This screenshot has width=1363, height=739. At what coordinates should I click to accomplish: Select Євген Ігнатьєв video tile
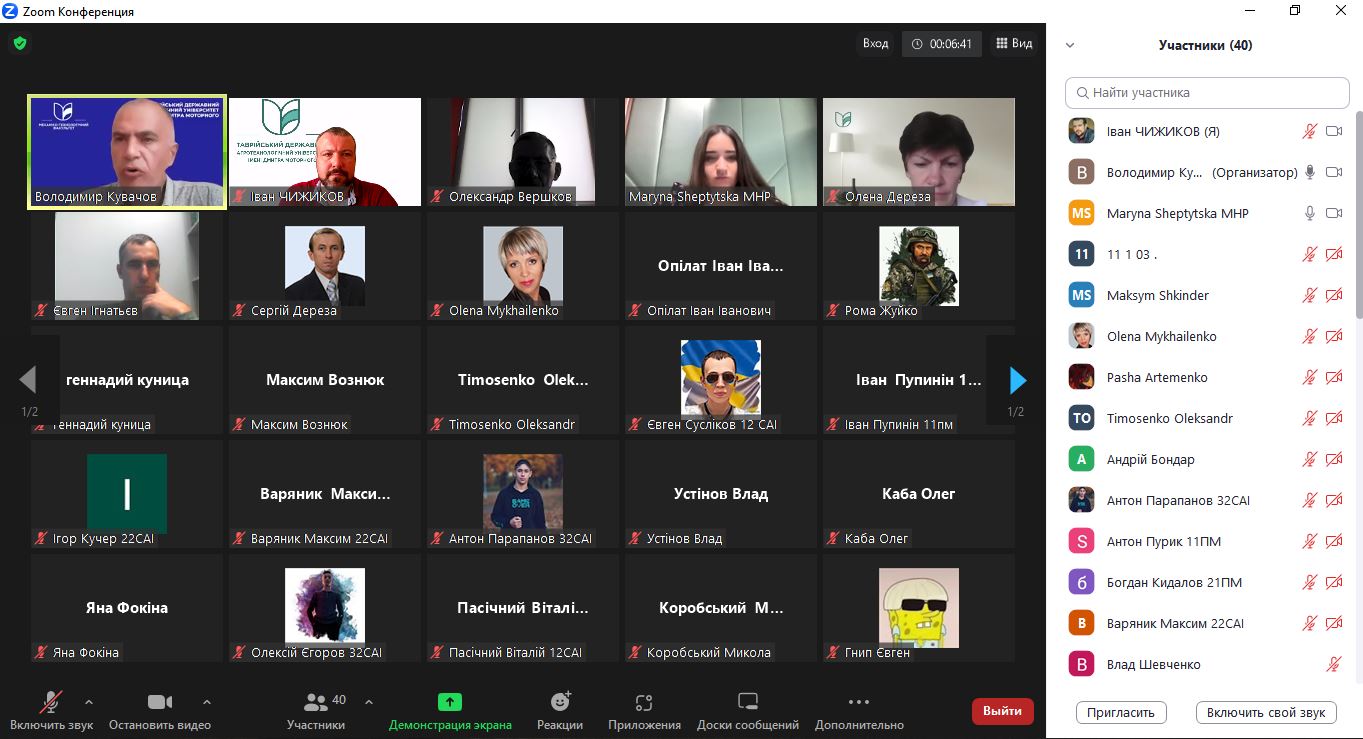point(127,266)
